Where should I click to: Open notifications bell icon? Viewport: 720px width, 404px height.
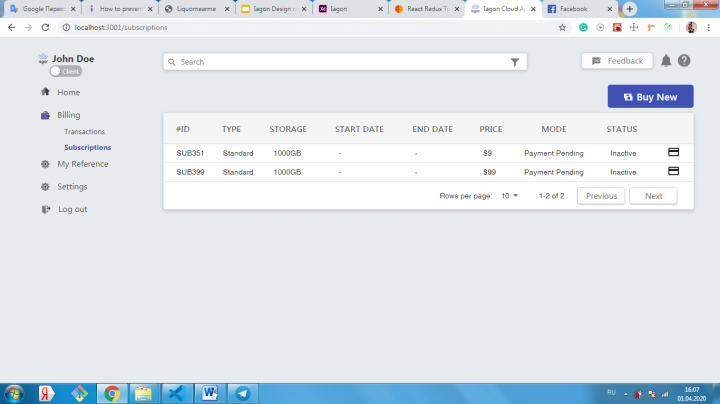666,61
